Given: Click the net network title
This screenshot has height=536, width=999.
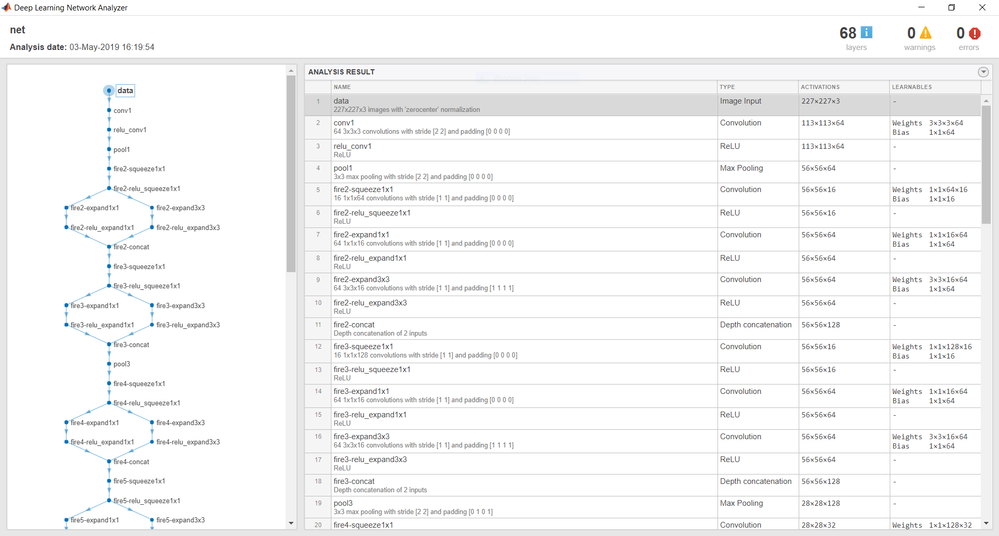Looking at the screenshot, I should pyautogui.click(x=18, y=30).
